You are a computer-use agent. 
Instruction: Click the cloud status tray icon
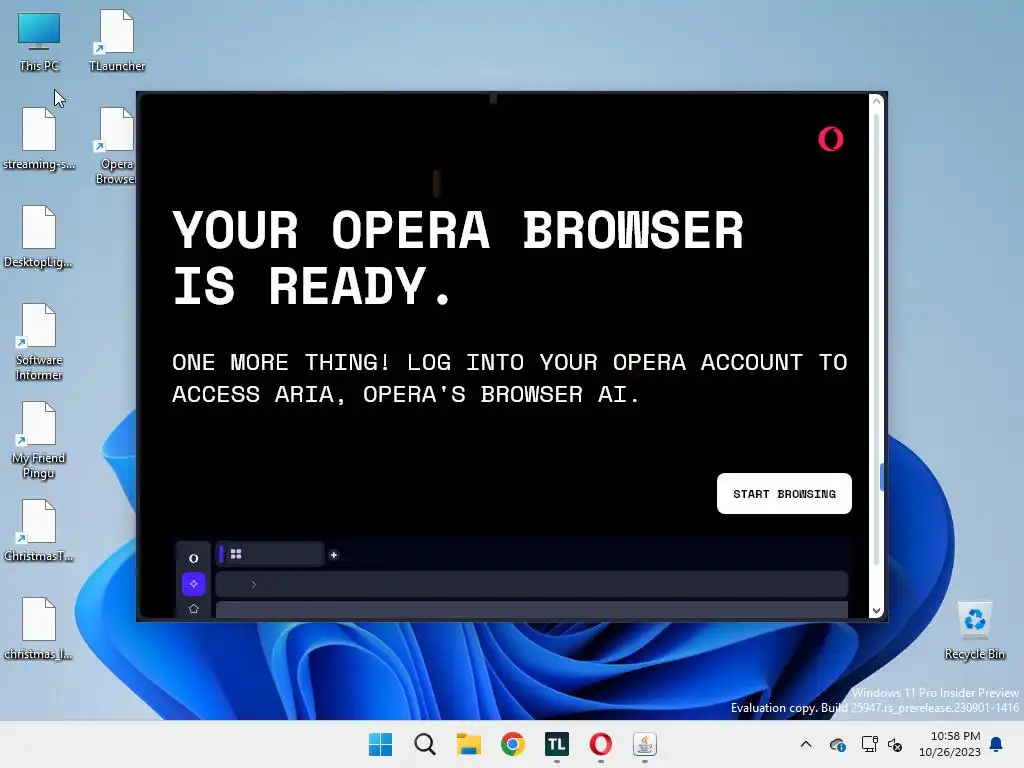click(837, 744)
